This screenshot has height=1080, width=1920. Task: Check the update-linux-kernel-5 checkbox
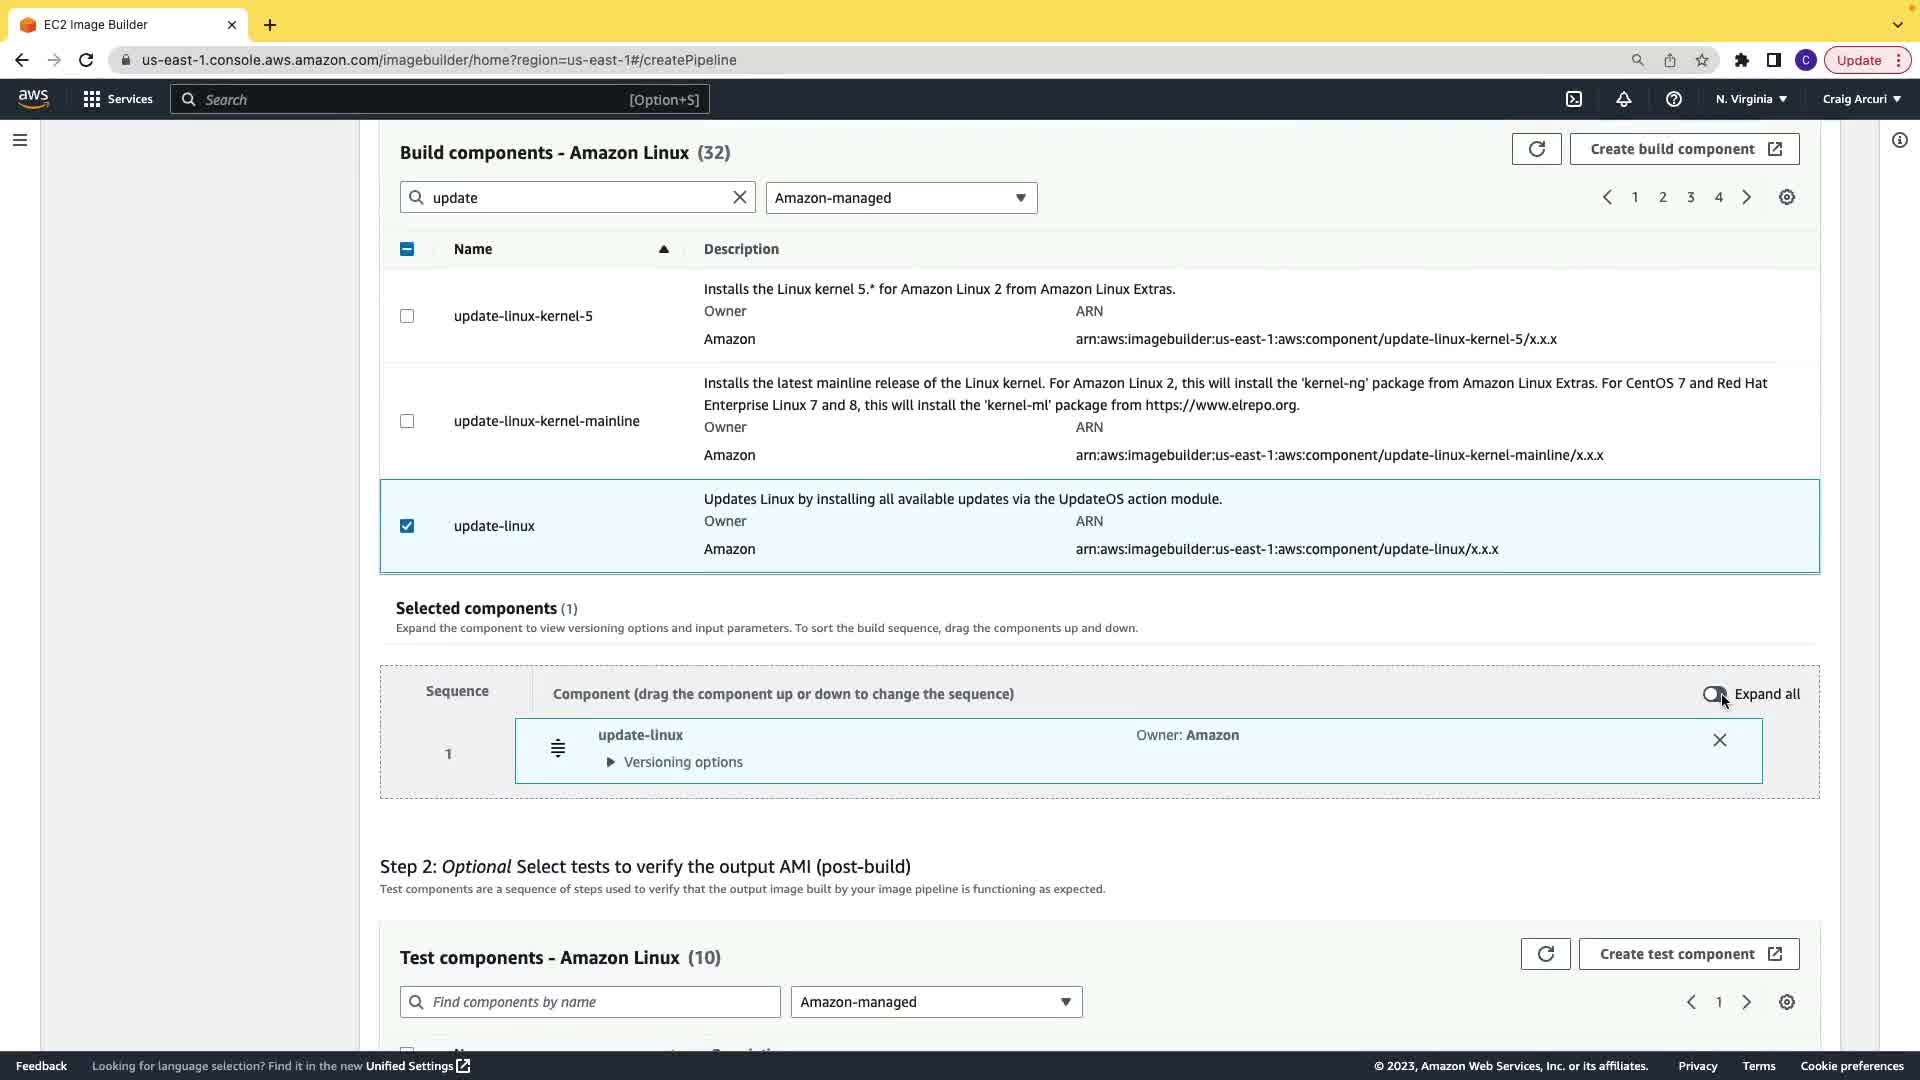[x=407, y=316]
